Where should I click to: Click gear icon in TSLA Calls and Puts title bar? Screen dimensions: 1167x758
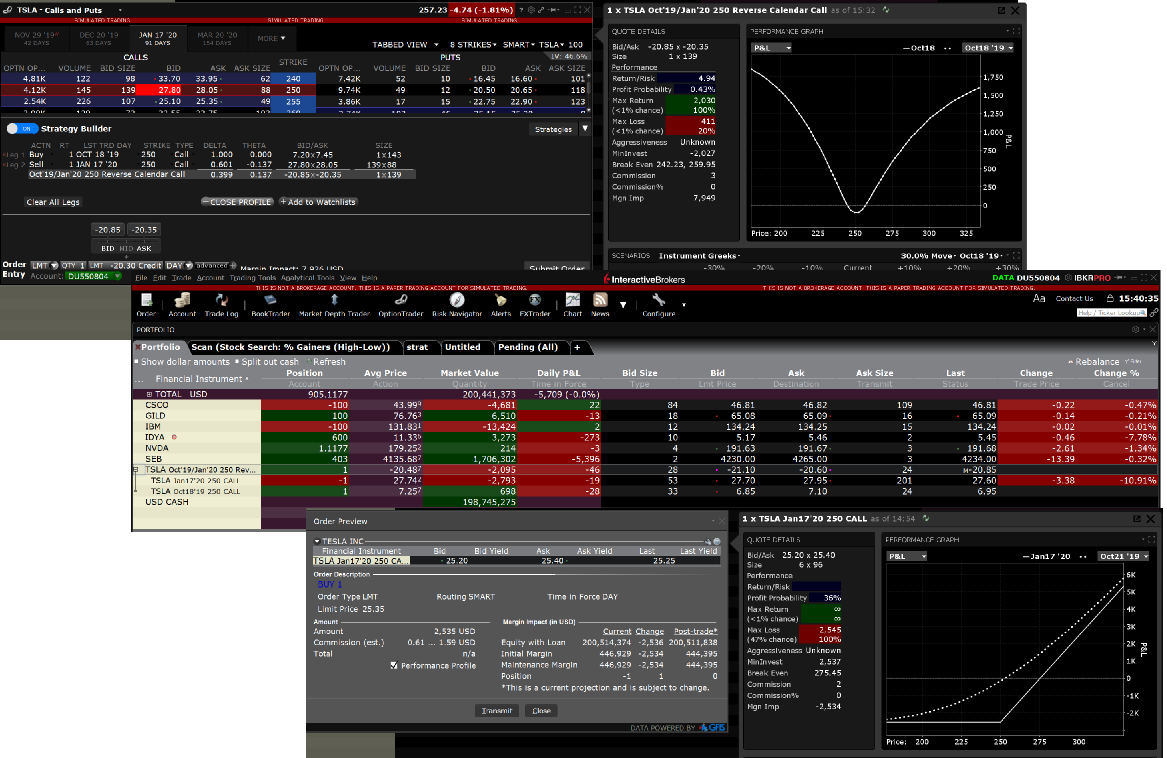click(x=531, y=10)
